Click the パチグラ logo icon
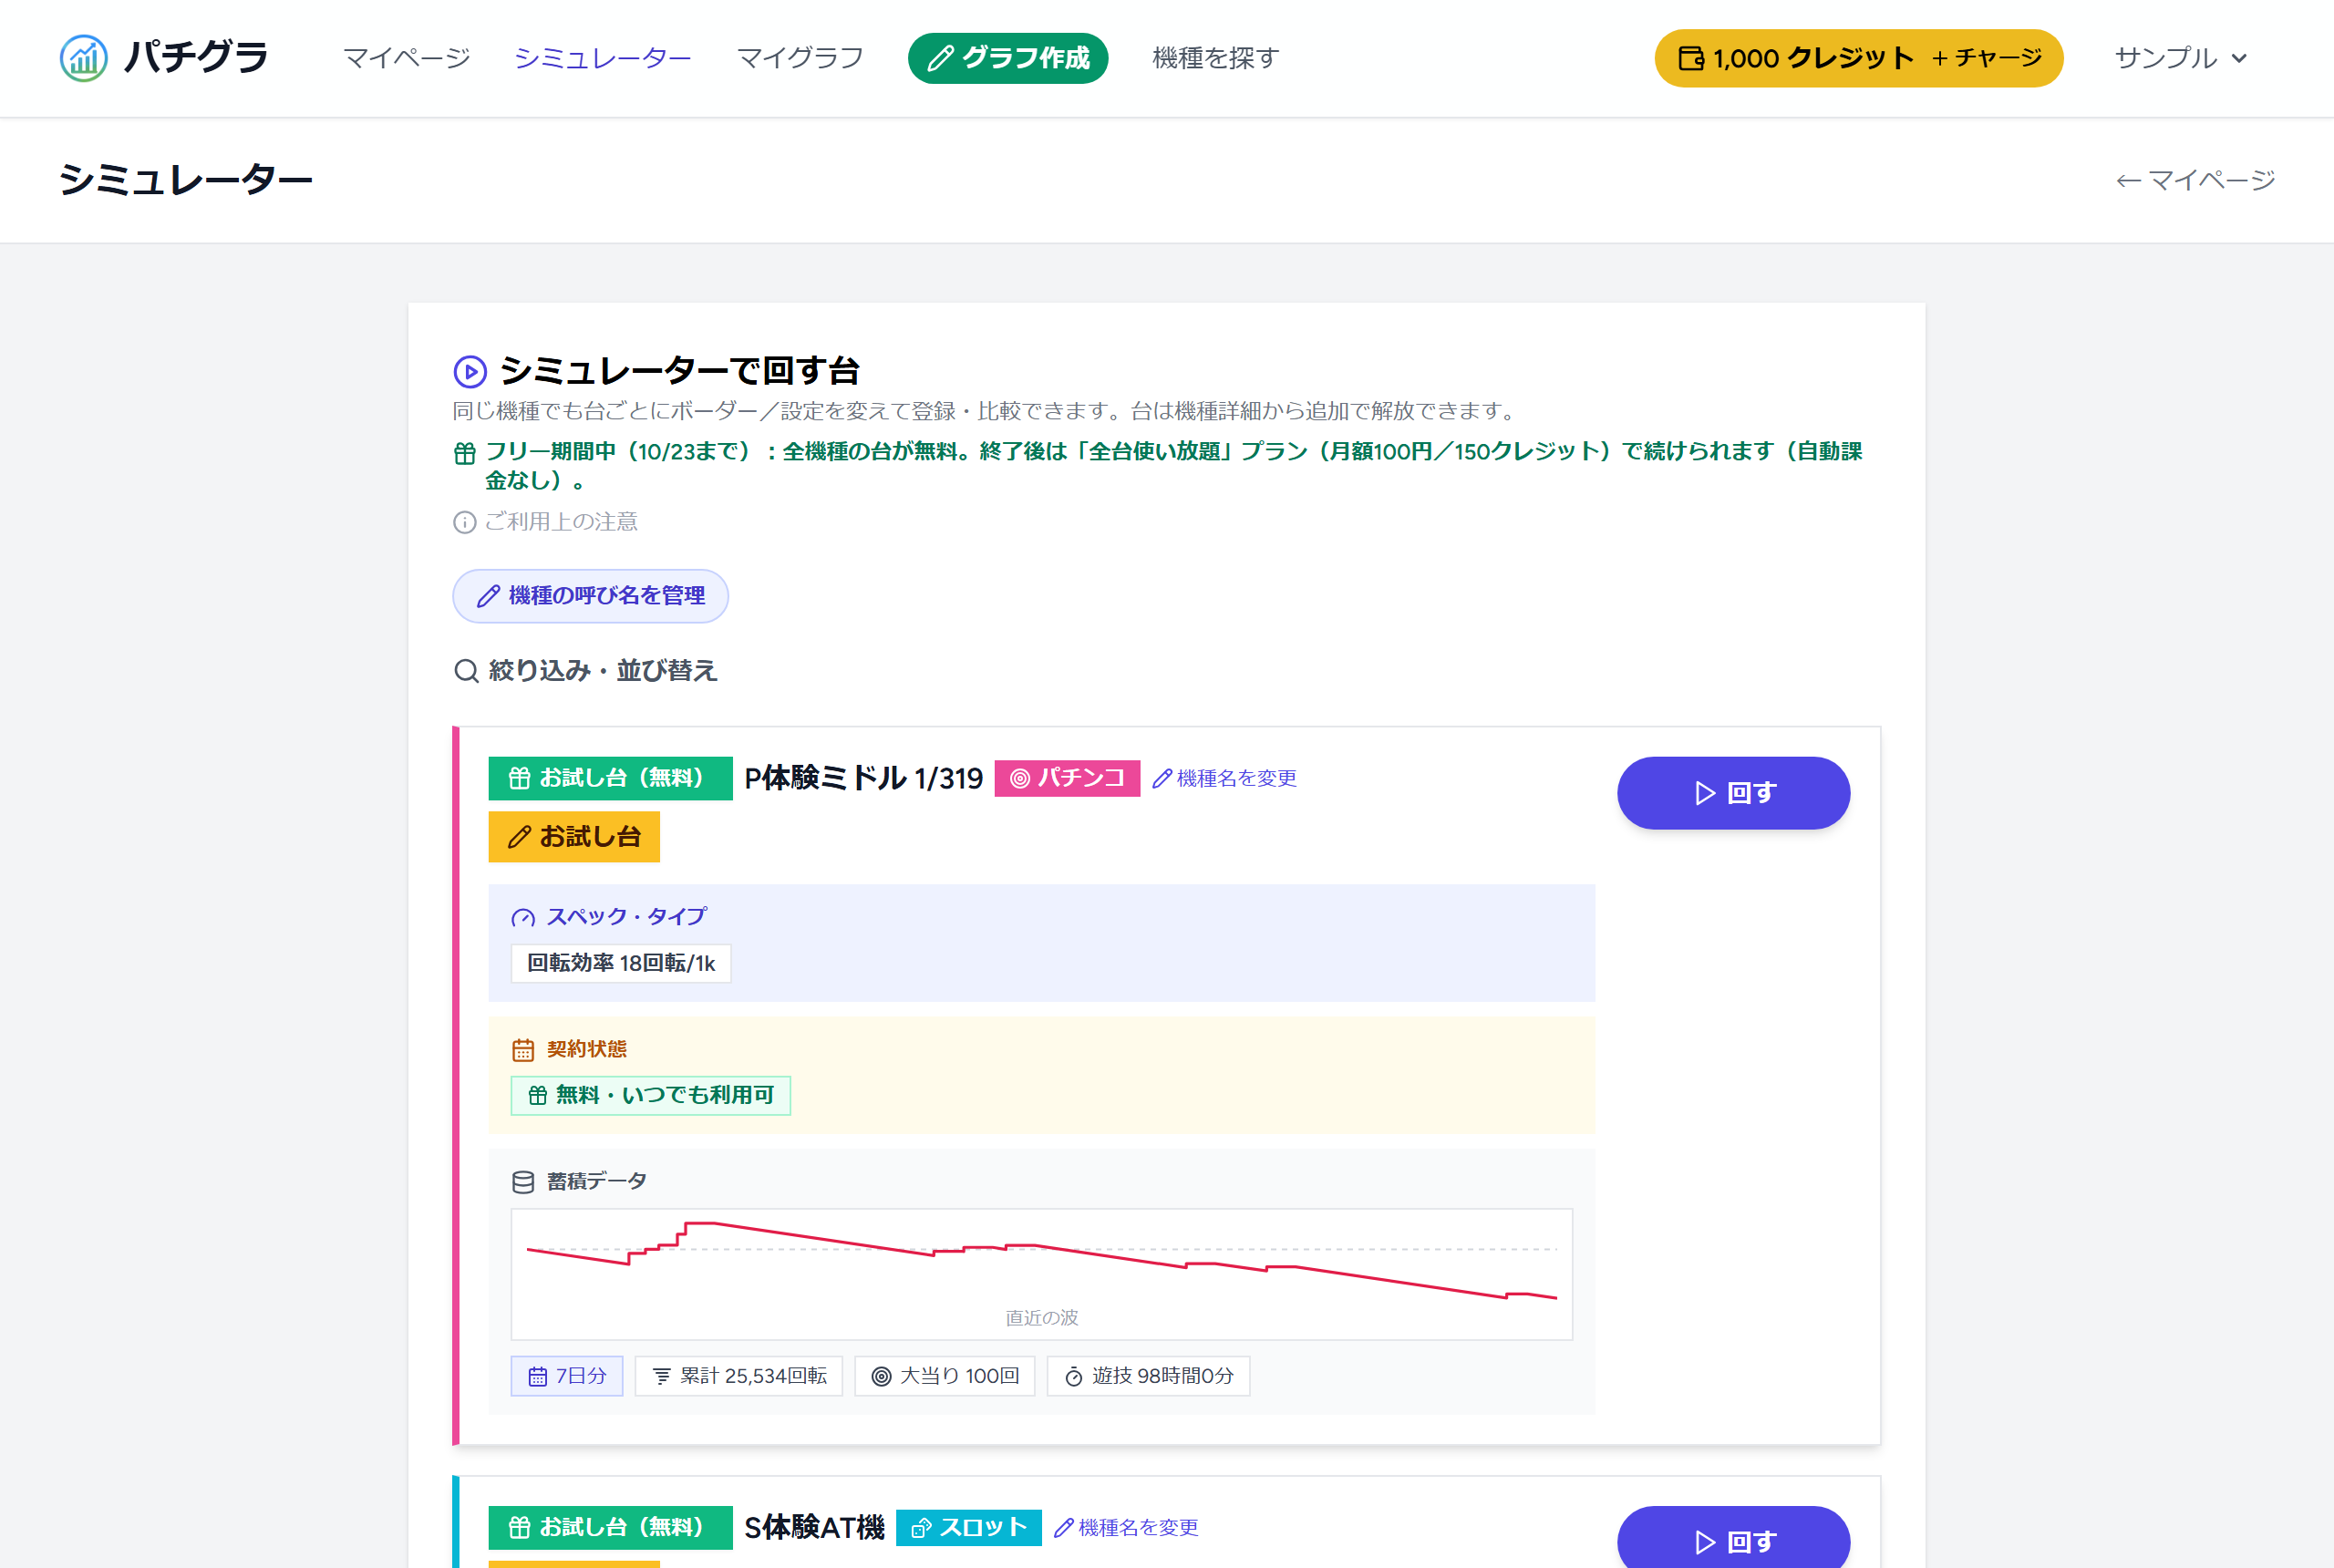This screenshot has width=2334, height=1568. point(84,58)
